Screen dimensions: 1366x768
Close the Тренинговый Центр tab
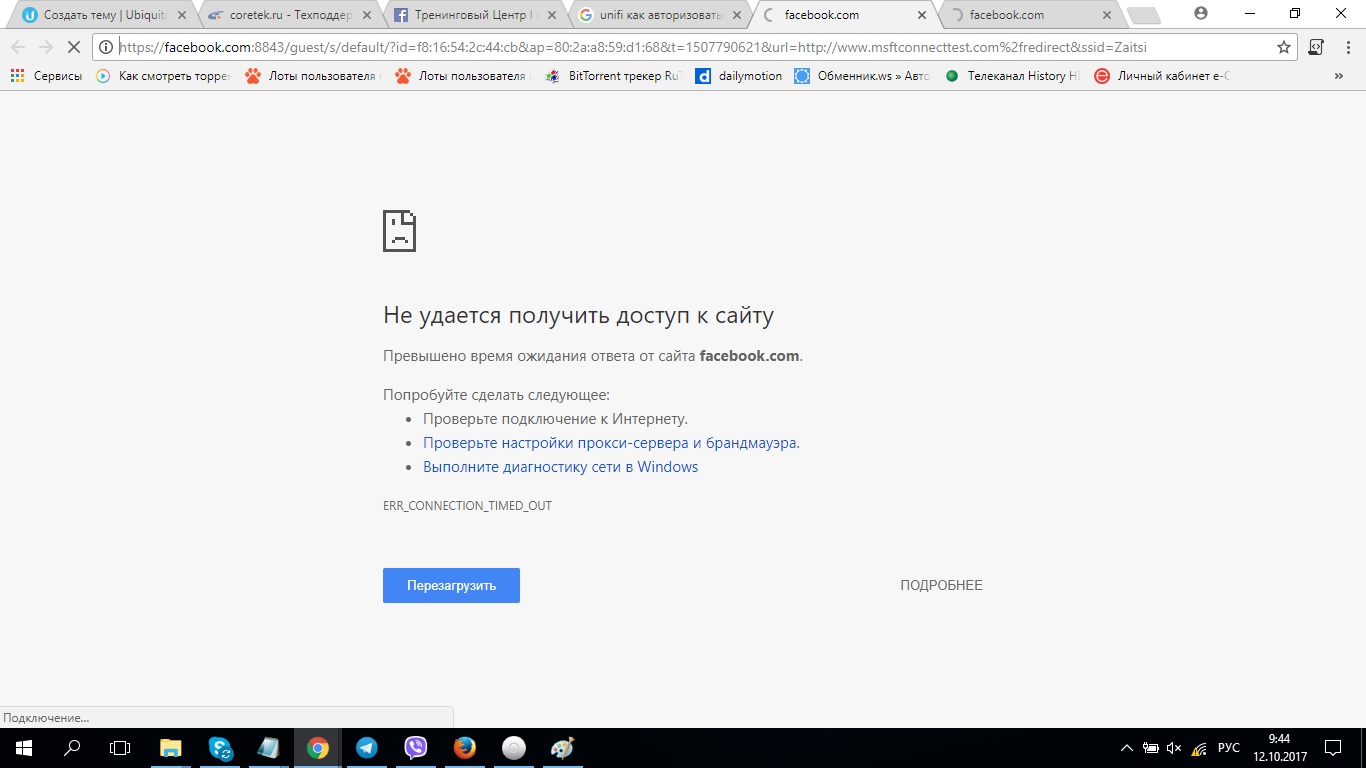(x=554, y=15)
